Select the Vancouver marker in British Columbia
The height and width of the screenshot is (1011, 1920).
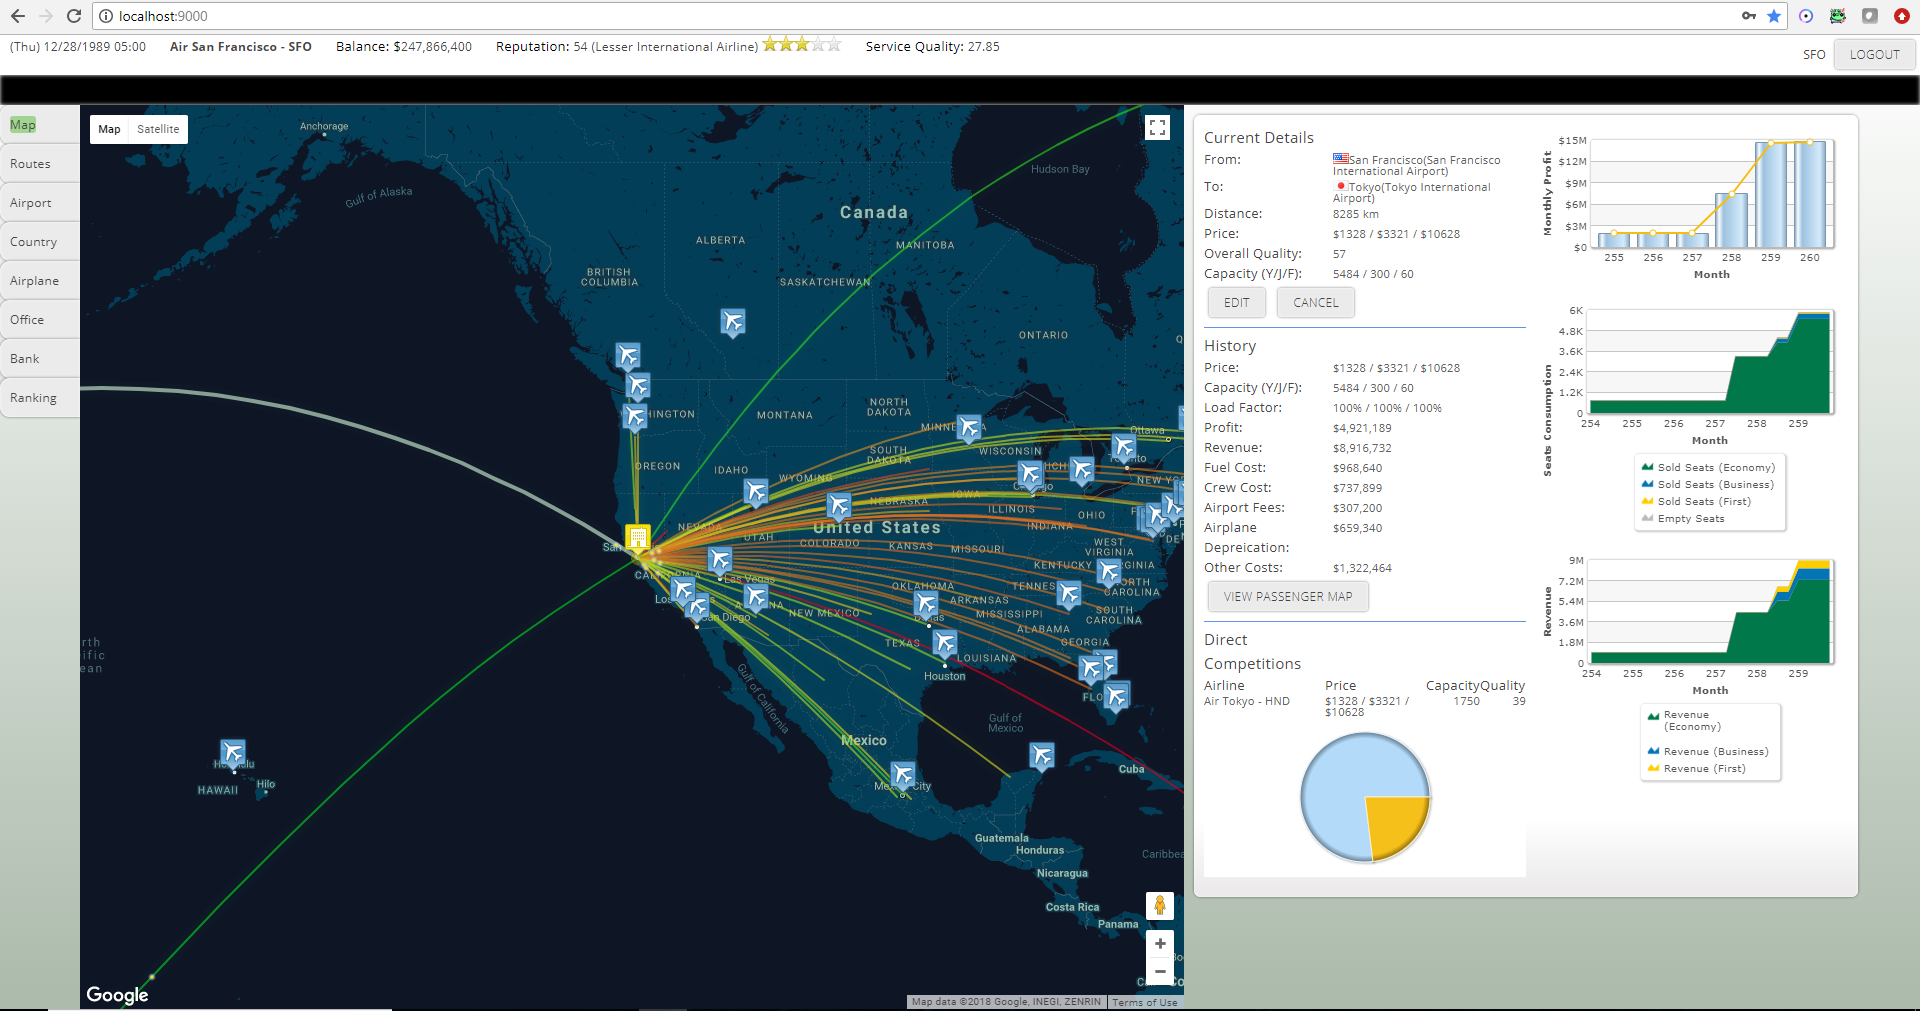[x=628, y=356]
